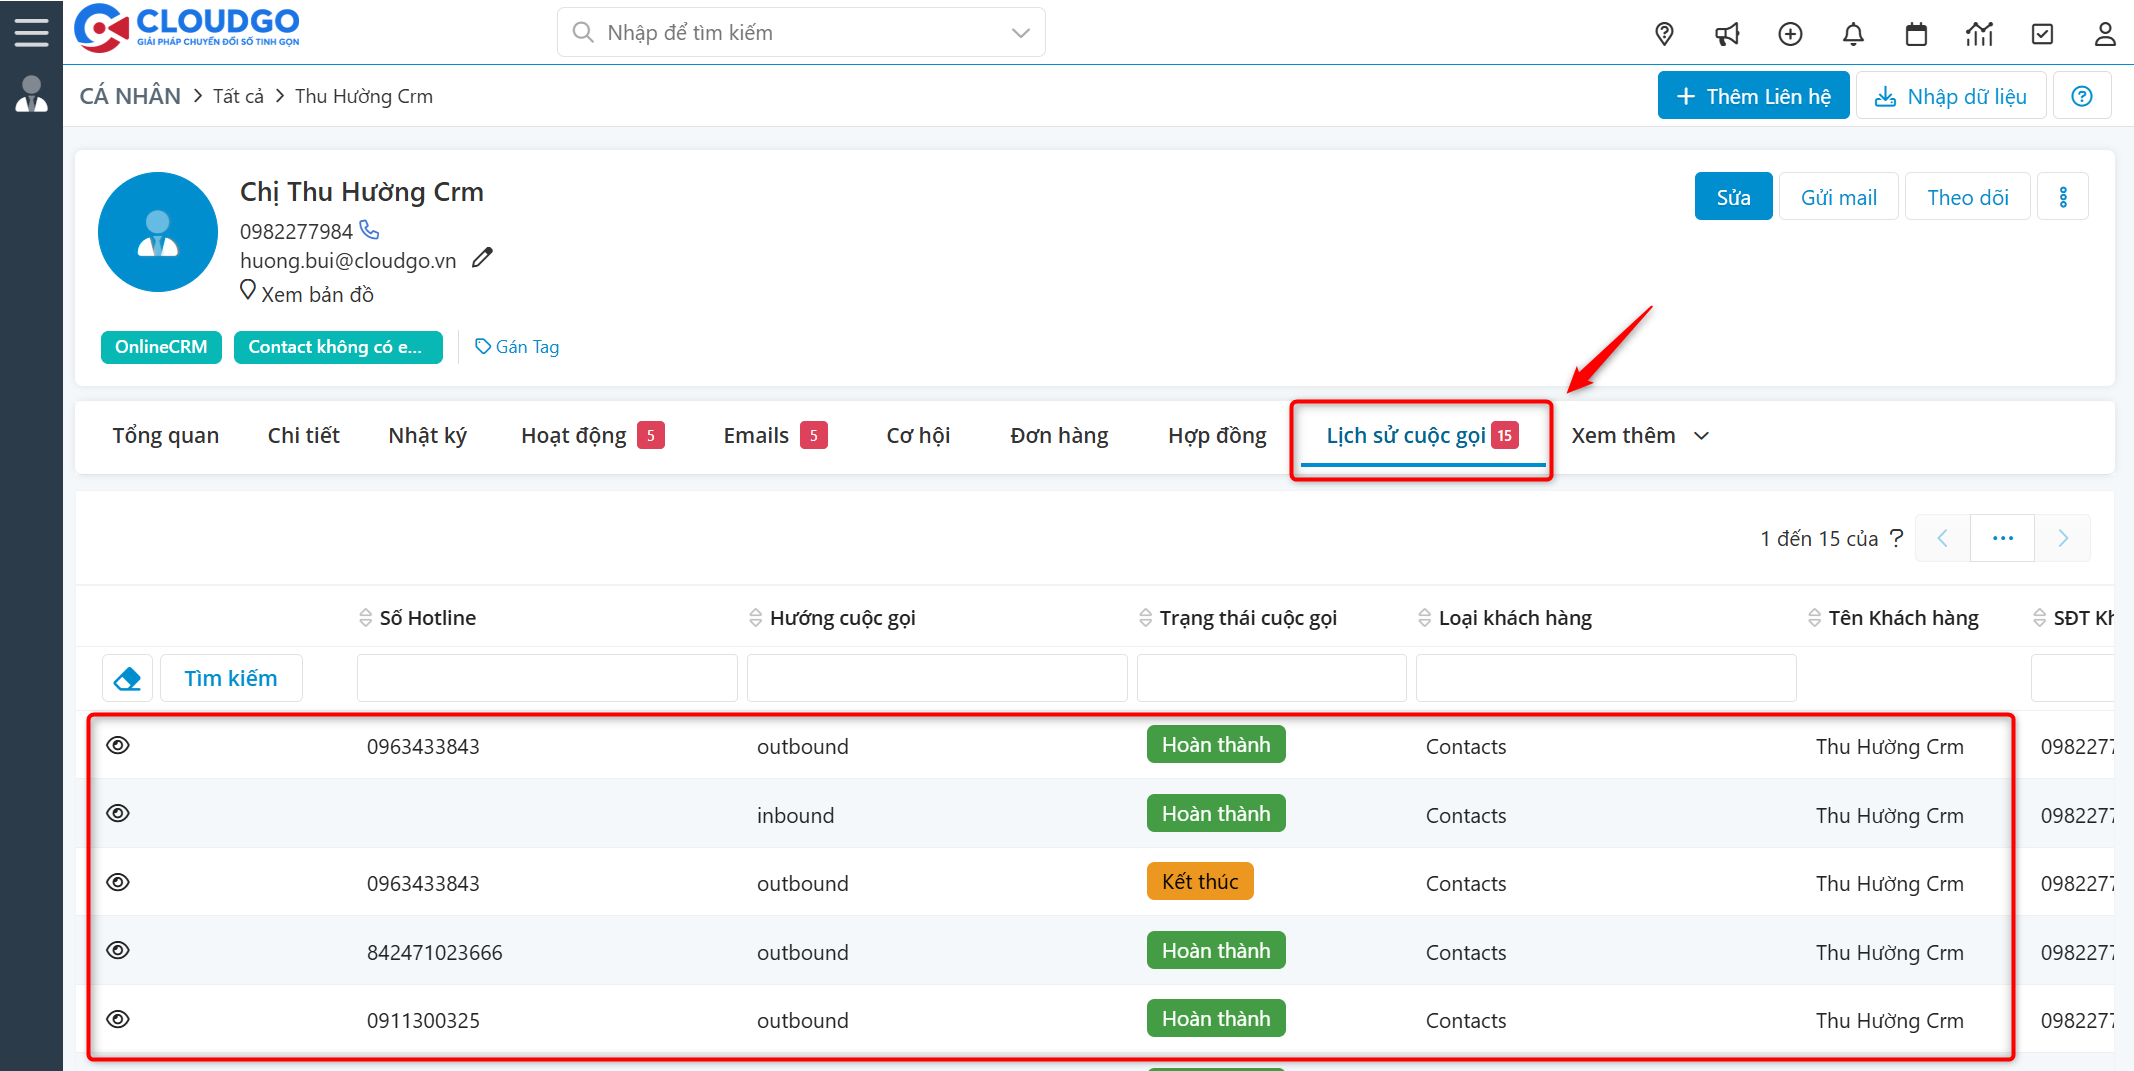Open the reports chart icon

[x=1979, y=34]
